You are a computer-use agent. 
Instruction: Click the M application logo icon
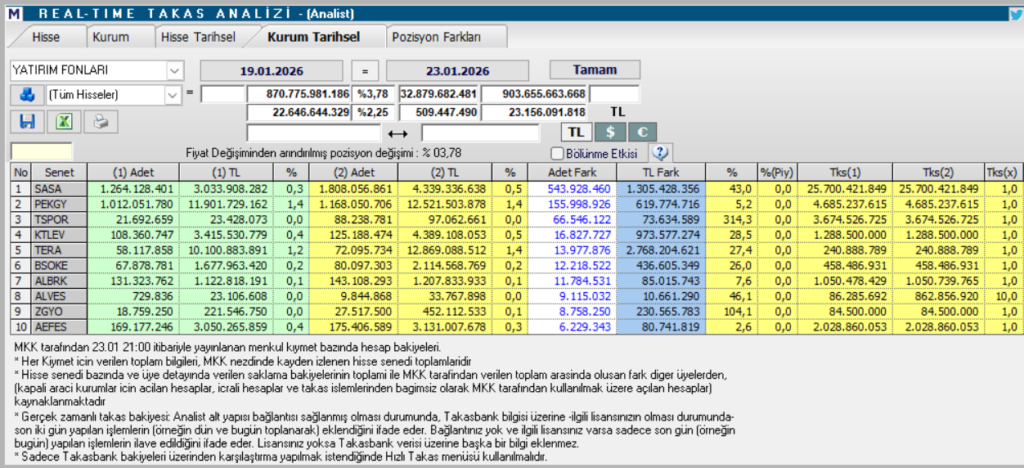tap(14, 13)
